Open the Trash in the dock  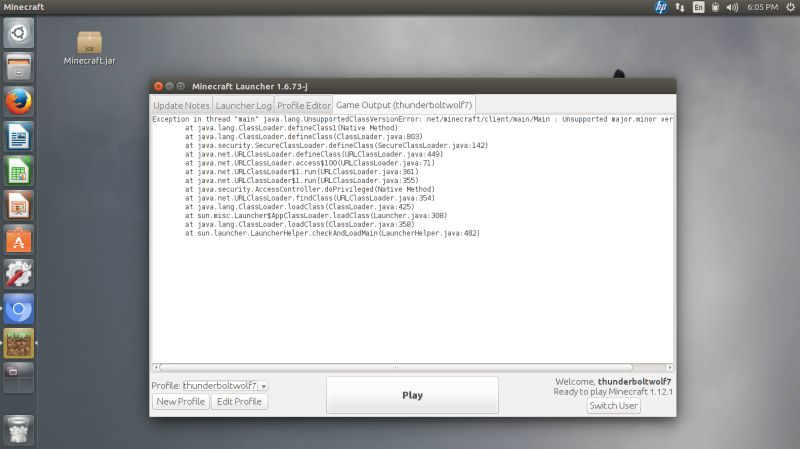(x=19, y=430)
